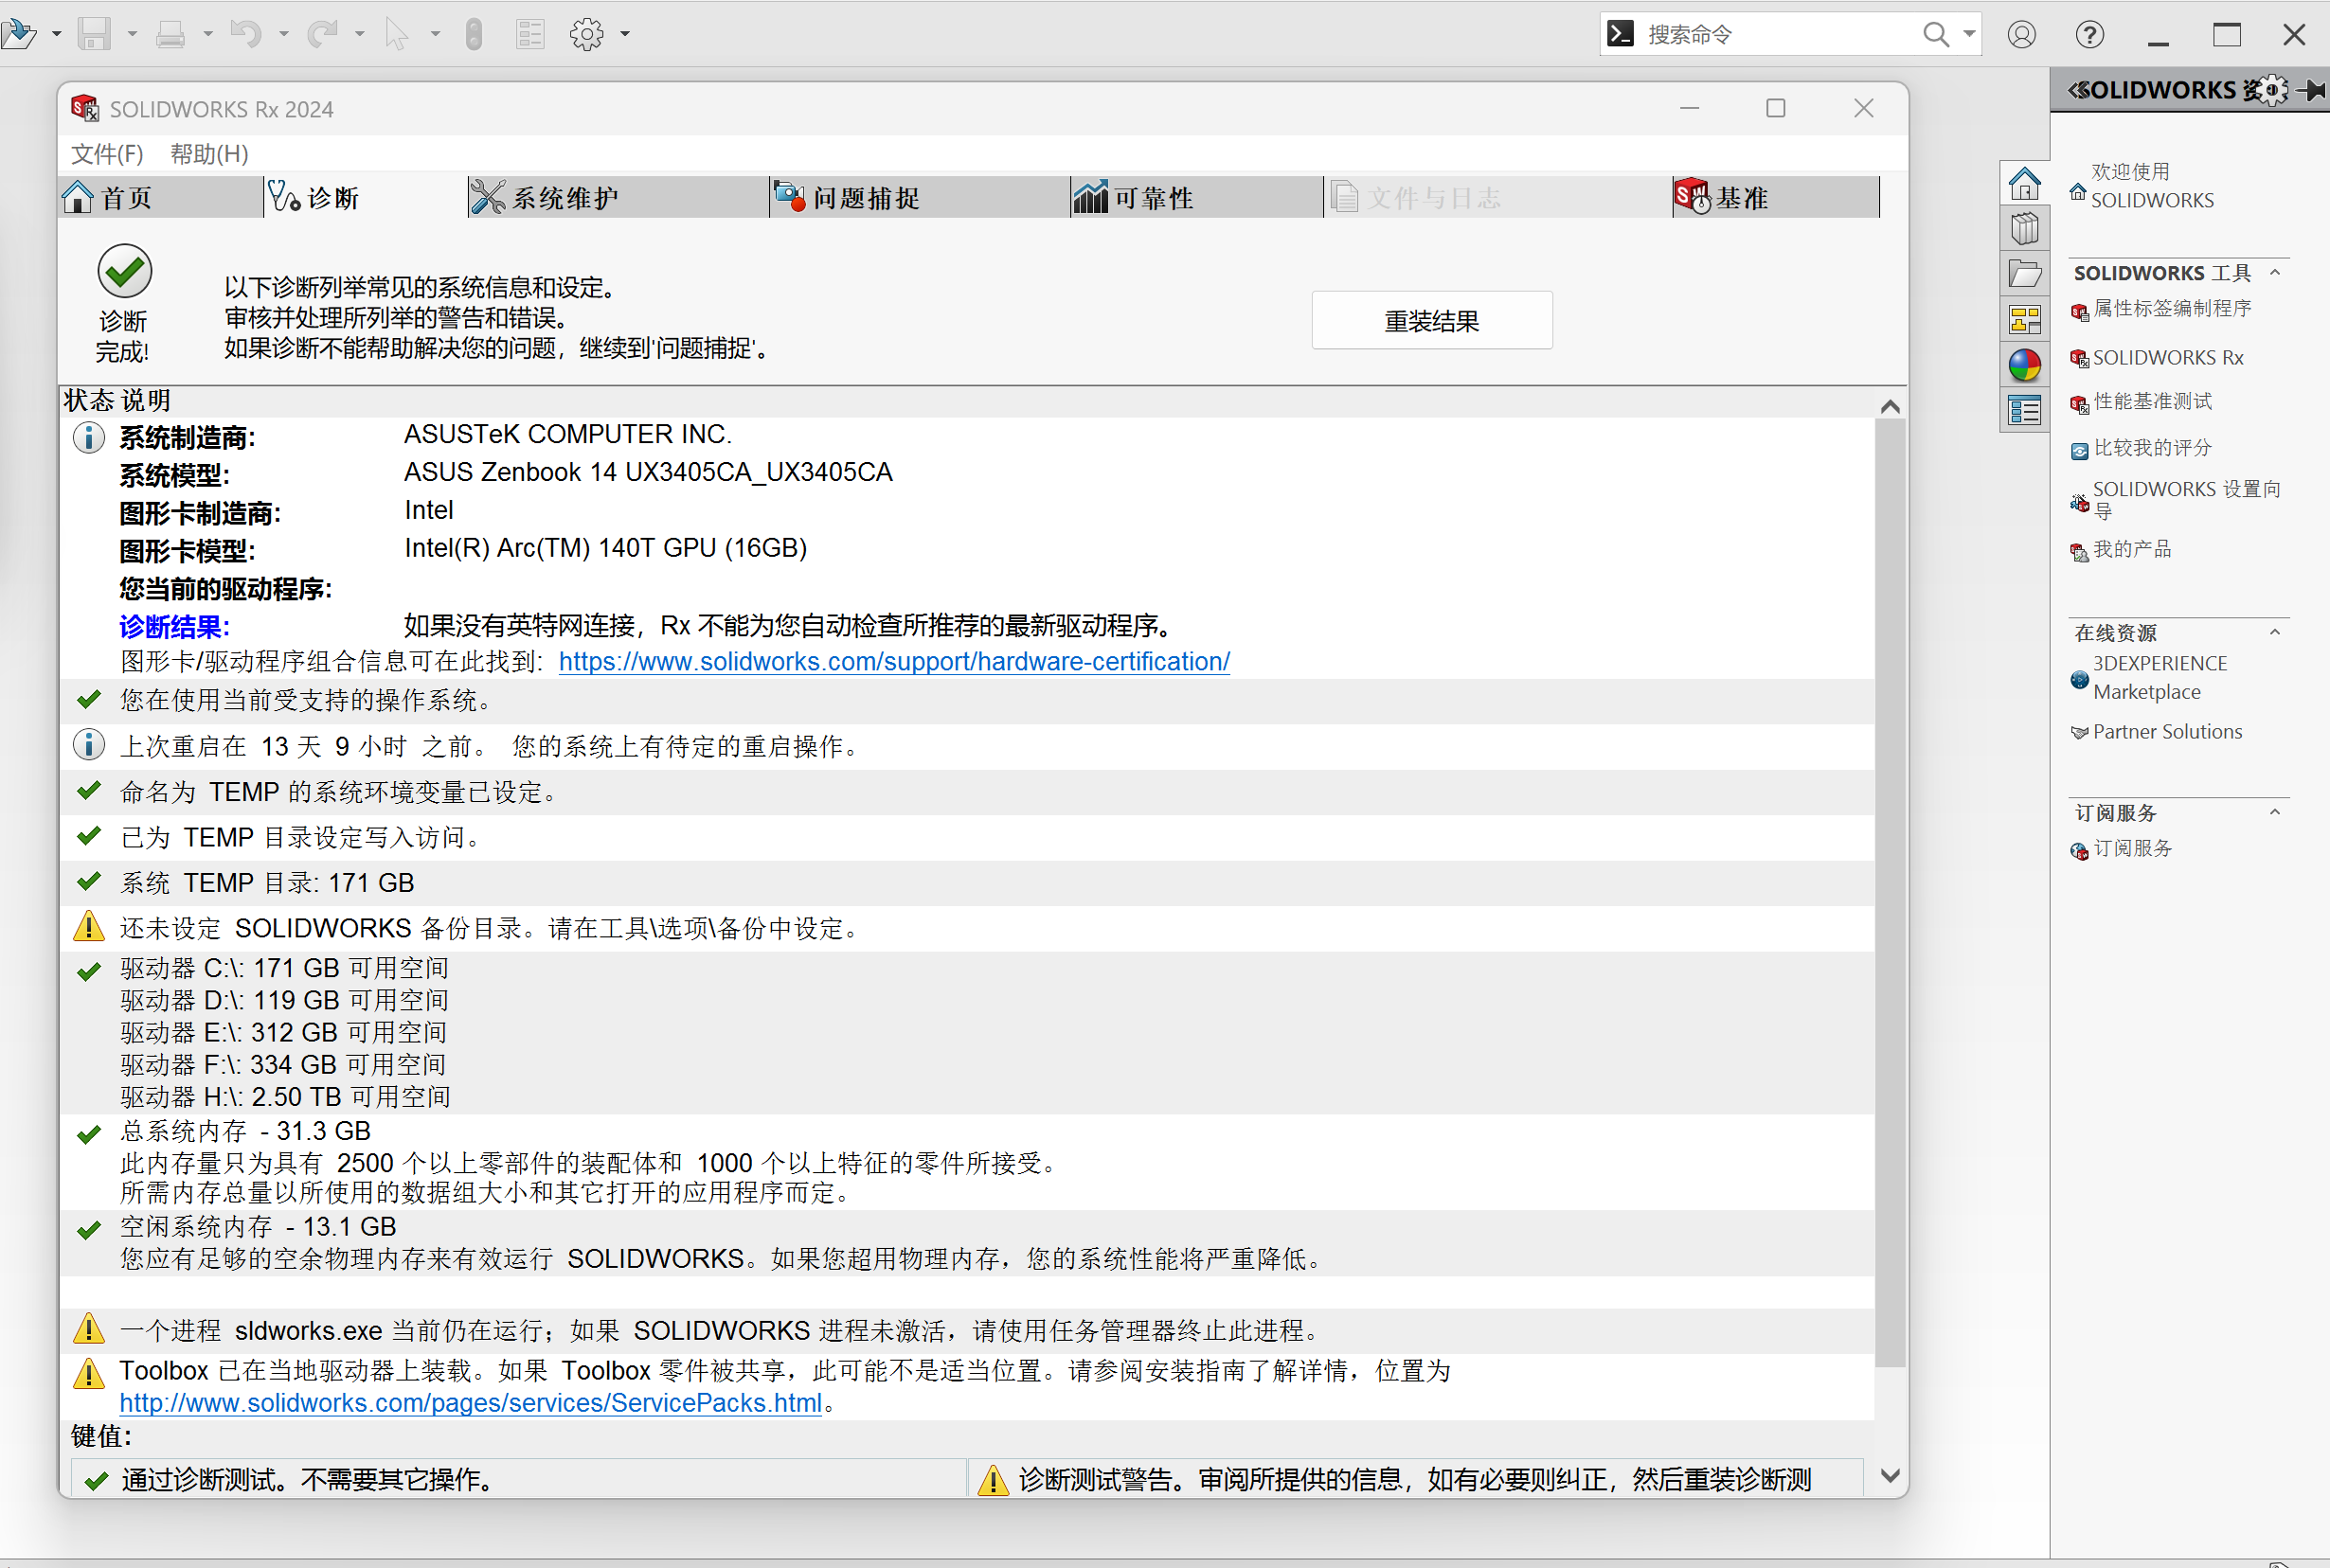Expand the Redo dropdown arrow
Screen dimensions: 2330x1568
click(x=359, y=35)
